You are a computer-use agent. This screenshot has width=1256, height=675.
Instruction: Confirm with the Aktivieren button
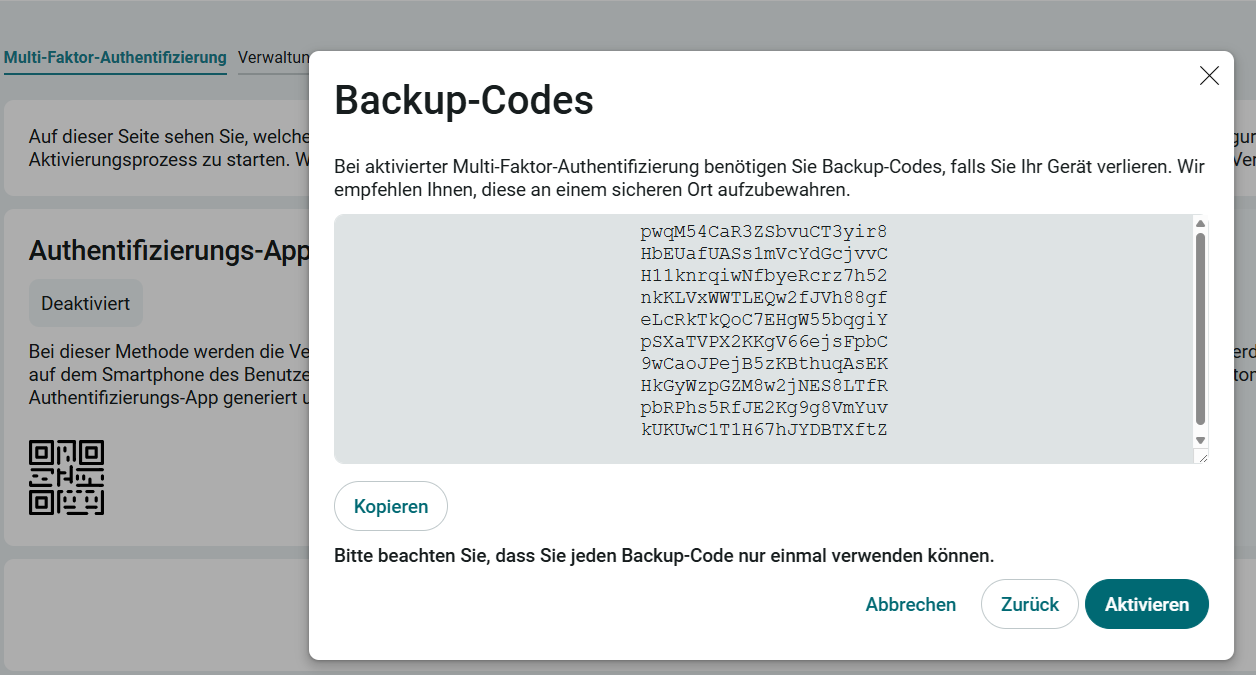[1146, 604]
